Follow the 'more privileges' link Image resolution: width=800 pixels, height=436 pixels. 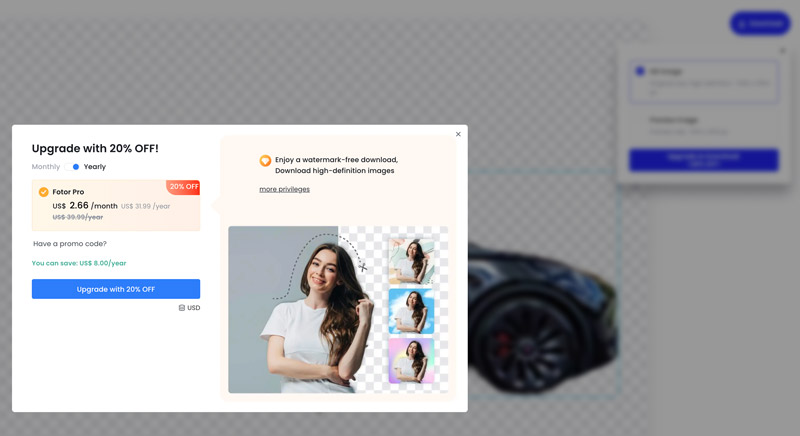pos(284,189)
